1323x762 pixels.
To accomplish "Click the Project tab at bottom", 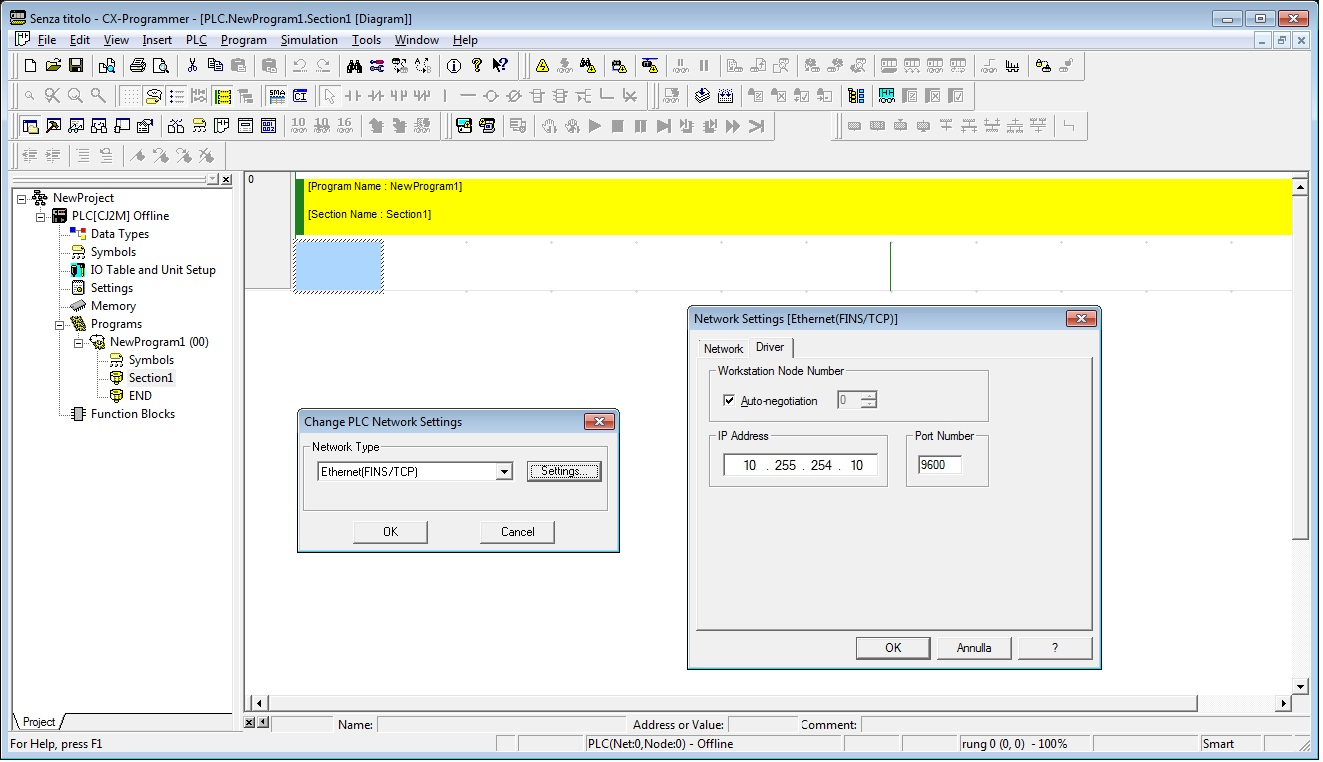I will coord(38,722).
